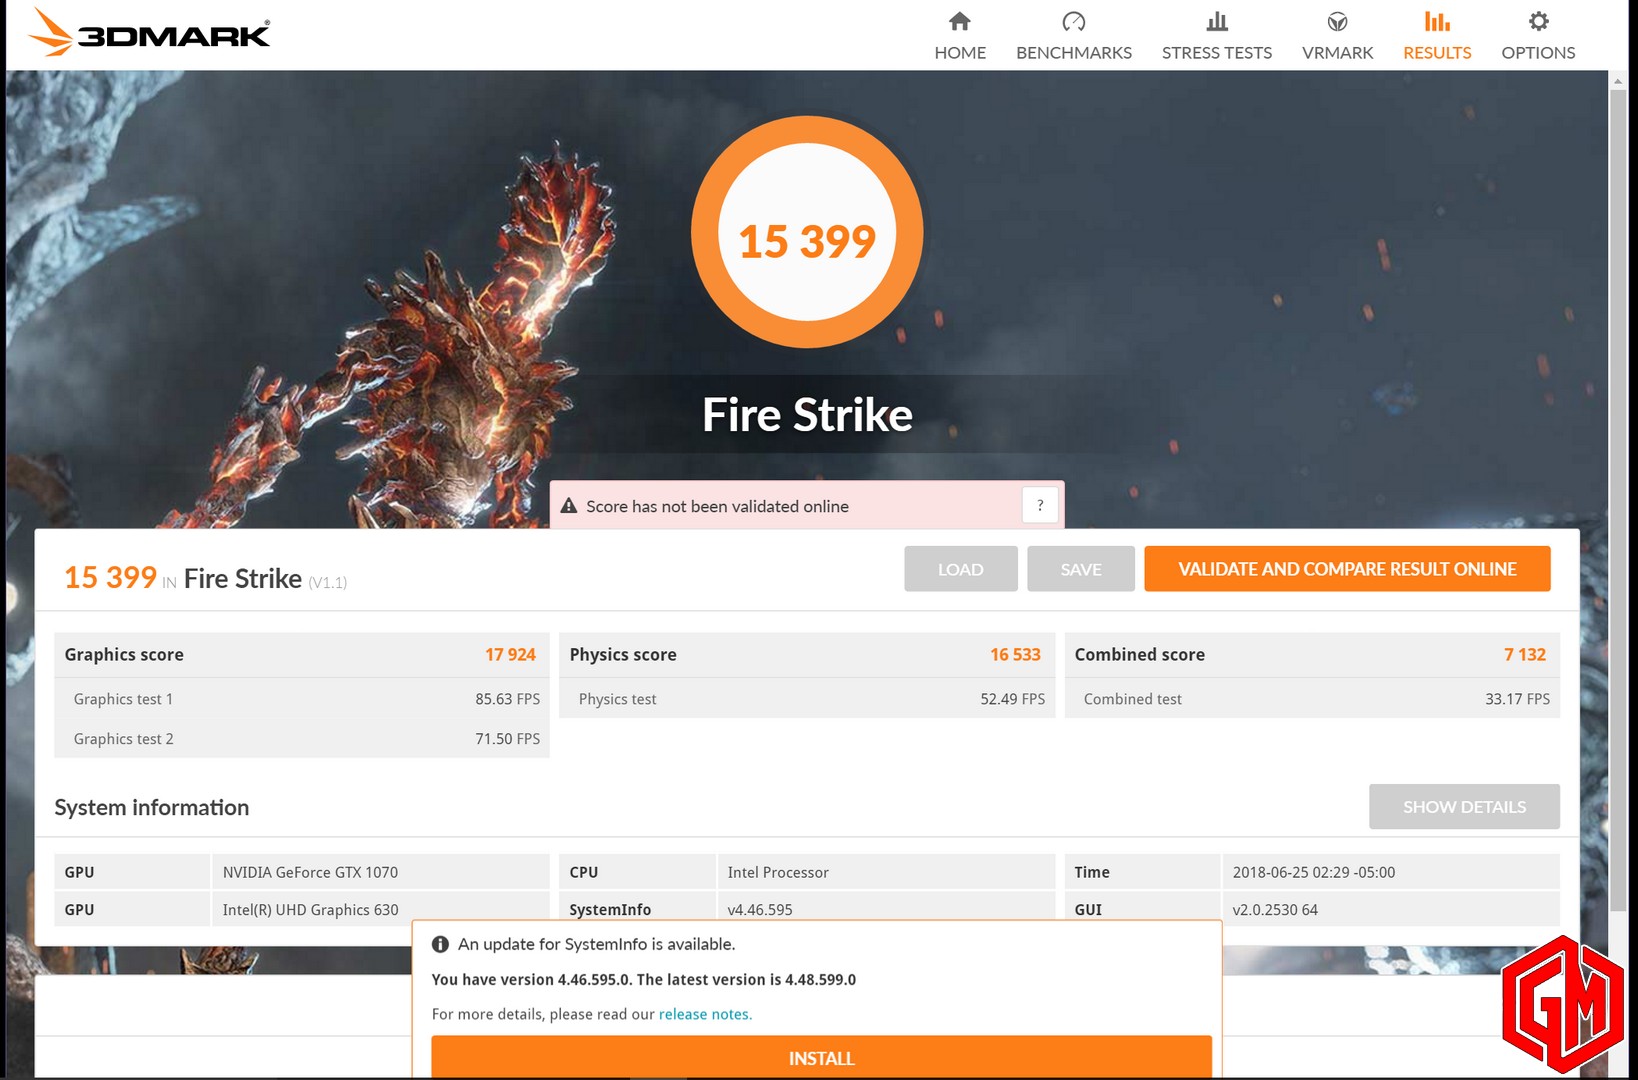This screenshot has width=1638, height=1080.
Task: Click the 3DMark logo
Action: [149, 32]
